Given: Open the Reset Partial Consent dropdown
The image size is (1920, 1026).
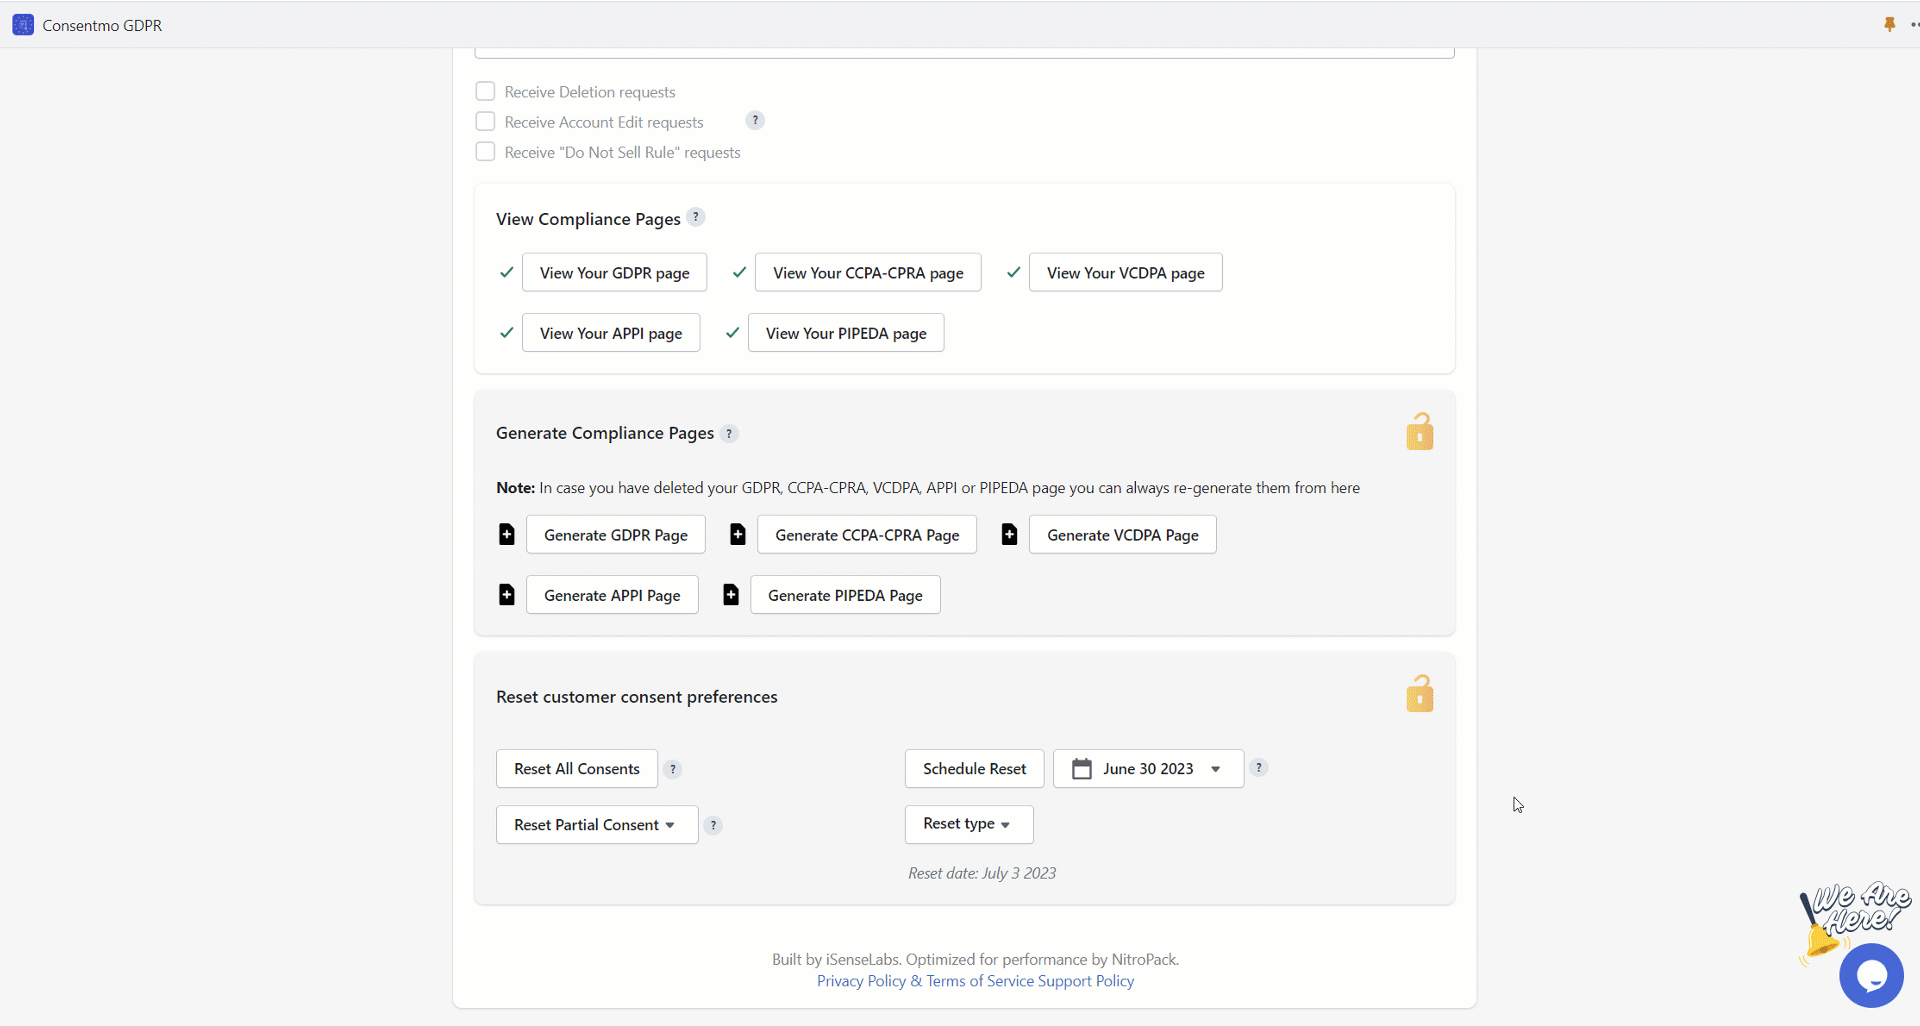Looking at the screenshot, I should pyautogui.click(x=596, y=825).
